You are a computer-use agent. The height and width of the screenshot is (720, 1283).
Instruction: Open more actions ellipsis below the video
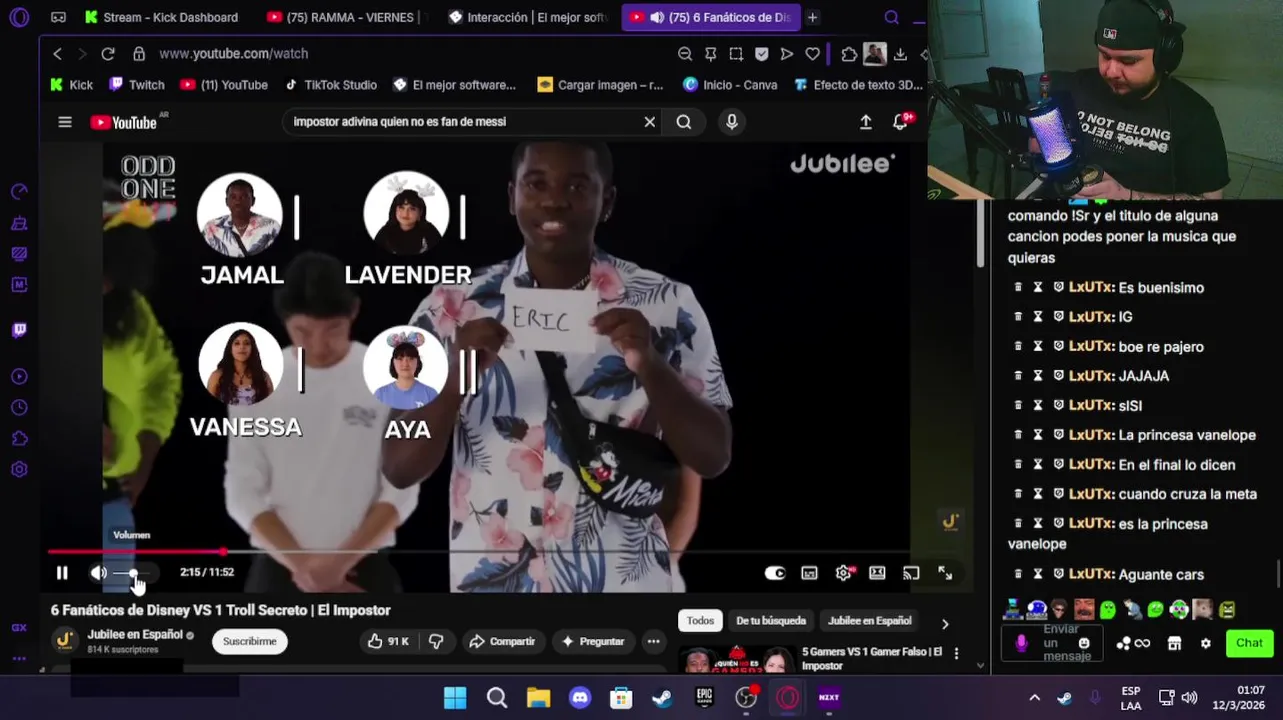pos(653,641)
